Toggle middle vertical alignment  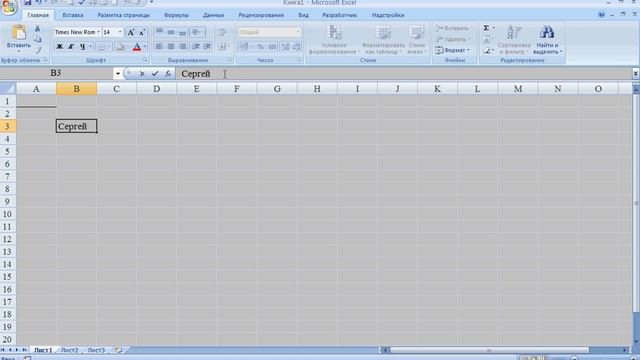pos(171,32)
